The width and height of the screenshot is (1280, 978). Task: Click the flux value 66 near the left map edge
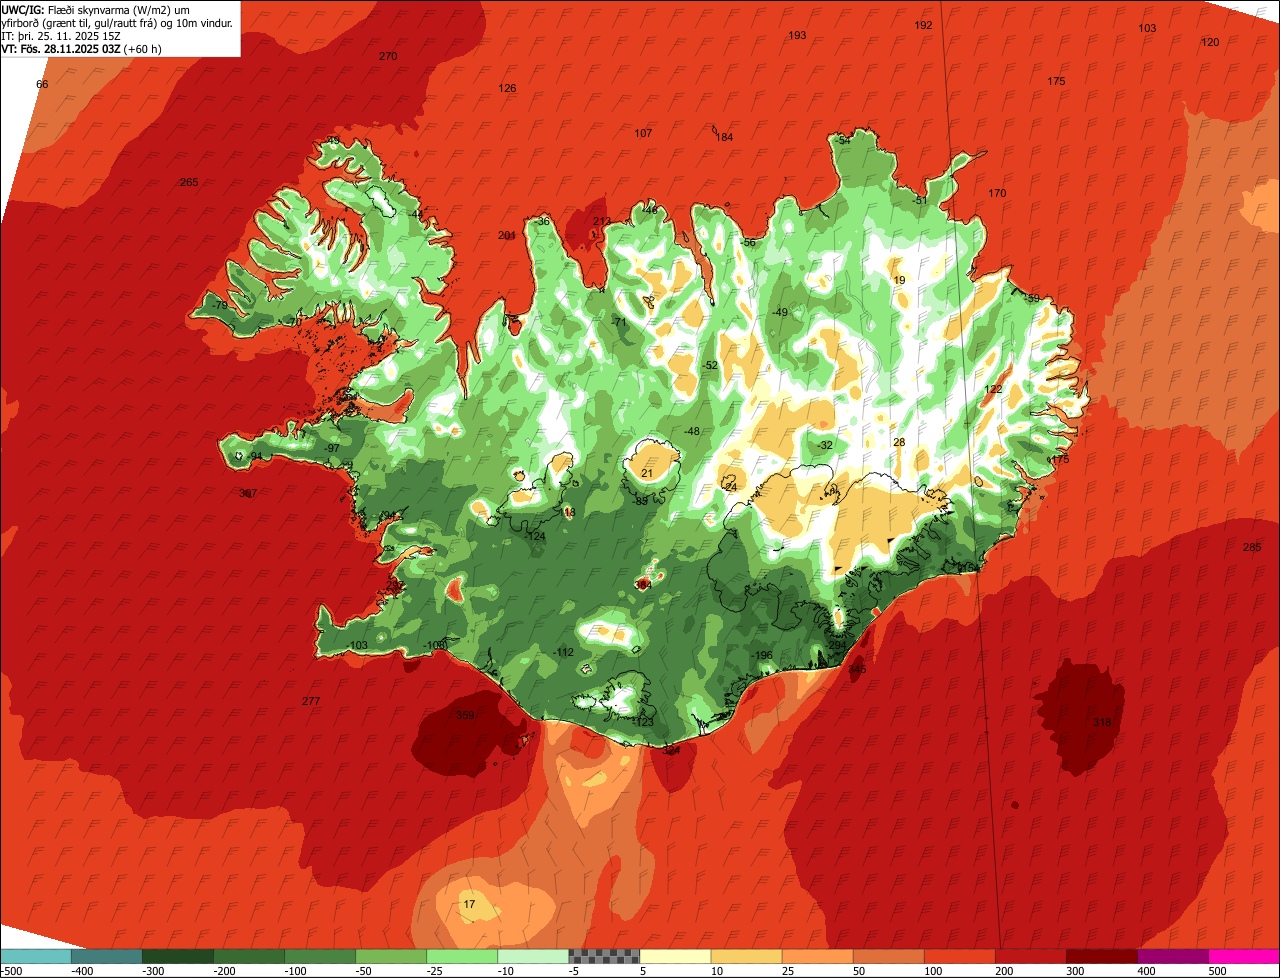coord(42,84)
